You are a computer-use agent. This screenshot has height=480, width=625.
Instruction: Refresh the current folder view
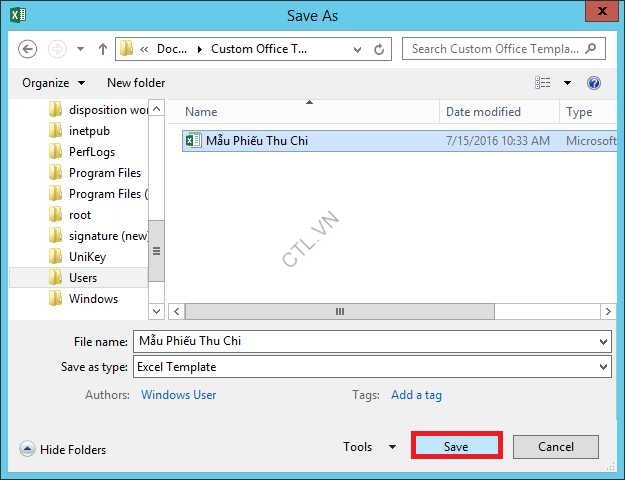[379, 49]
